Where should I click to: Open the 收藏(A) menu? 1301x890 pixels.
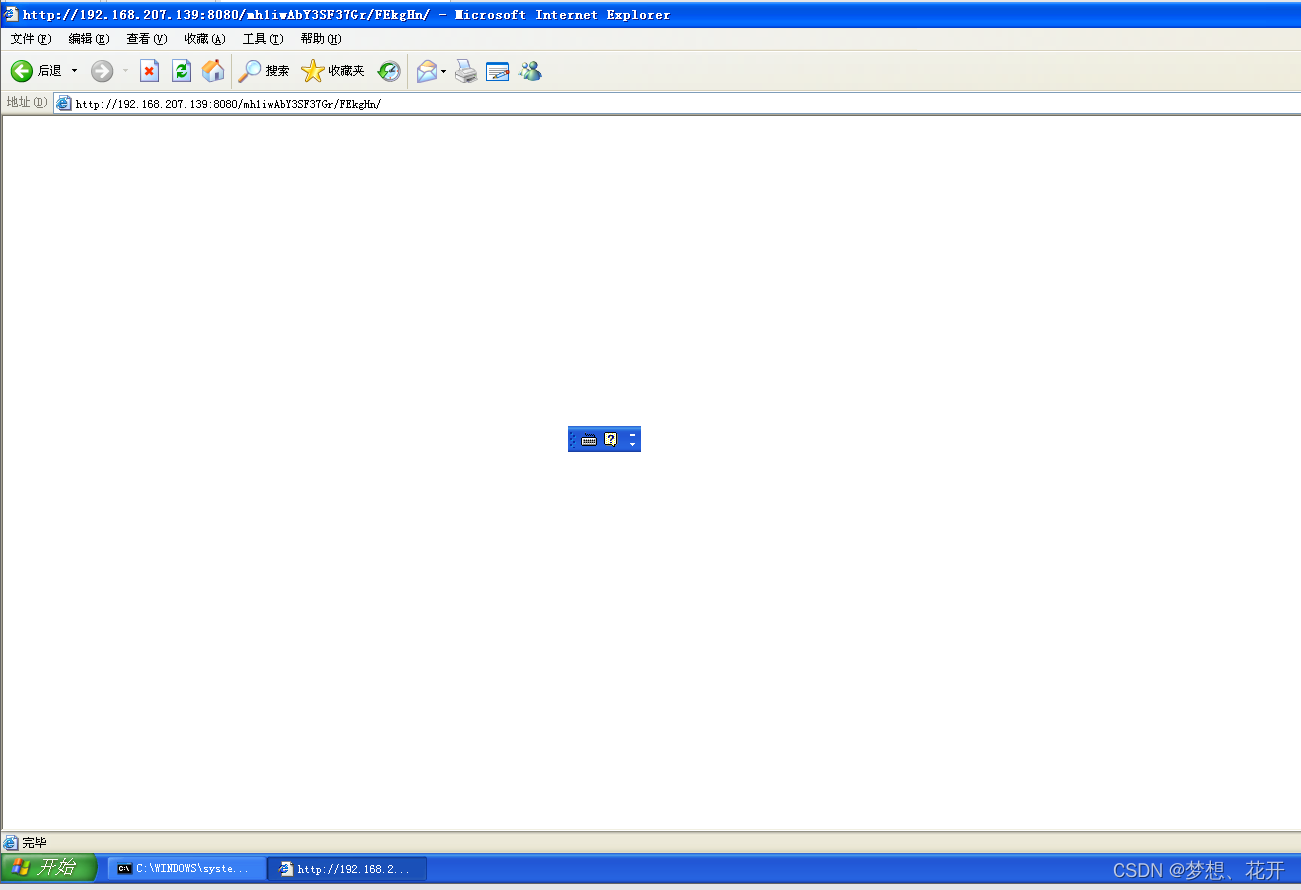click(x=205, y=39)
